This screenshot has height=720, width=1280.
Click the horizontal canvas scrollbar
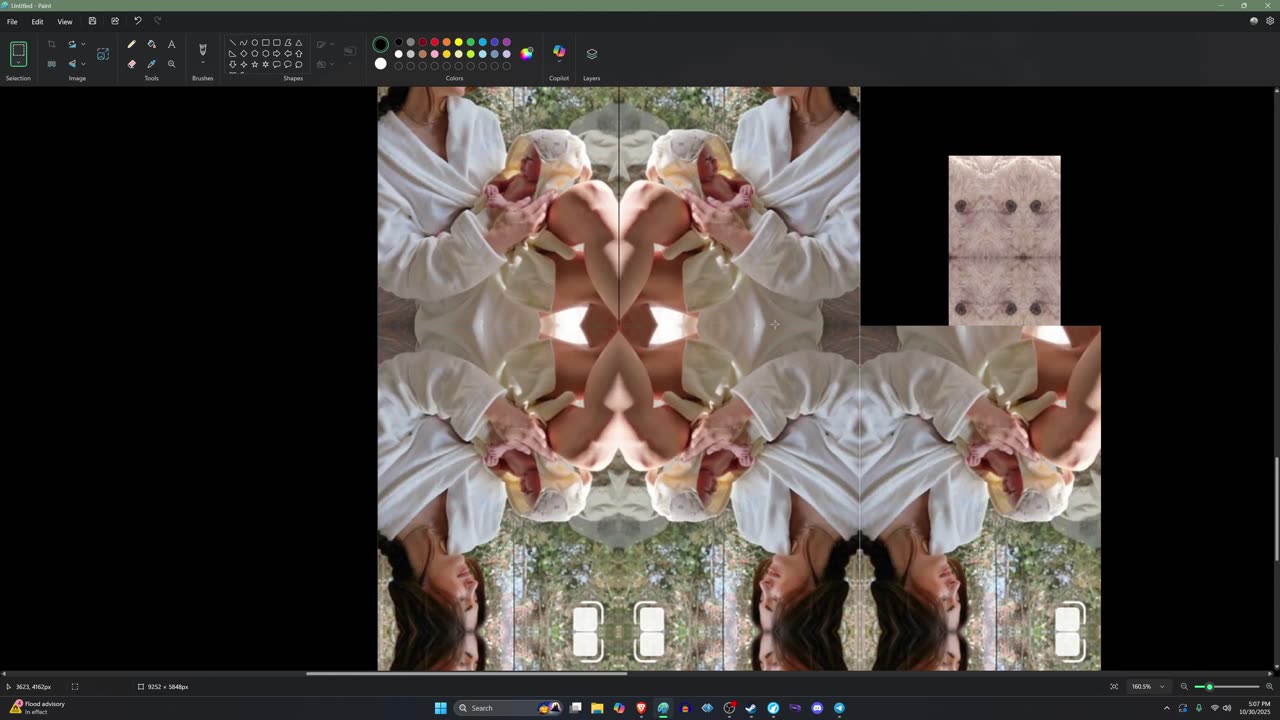pos(466,674)
